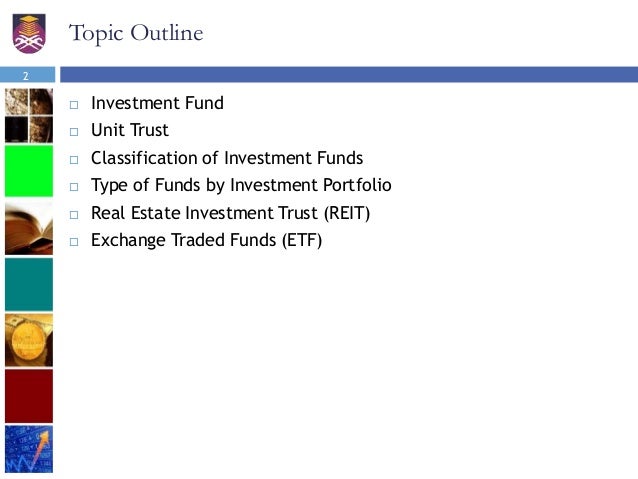Check the Investment Fund bullet box

(x=74, y=105)
